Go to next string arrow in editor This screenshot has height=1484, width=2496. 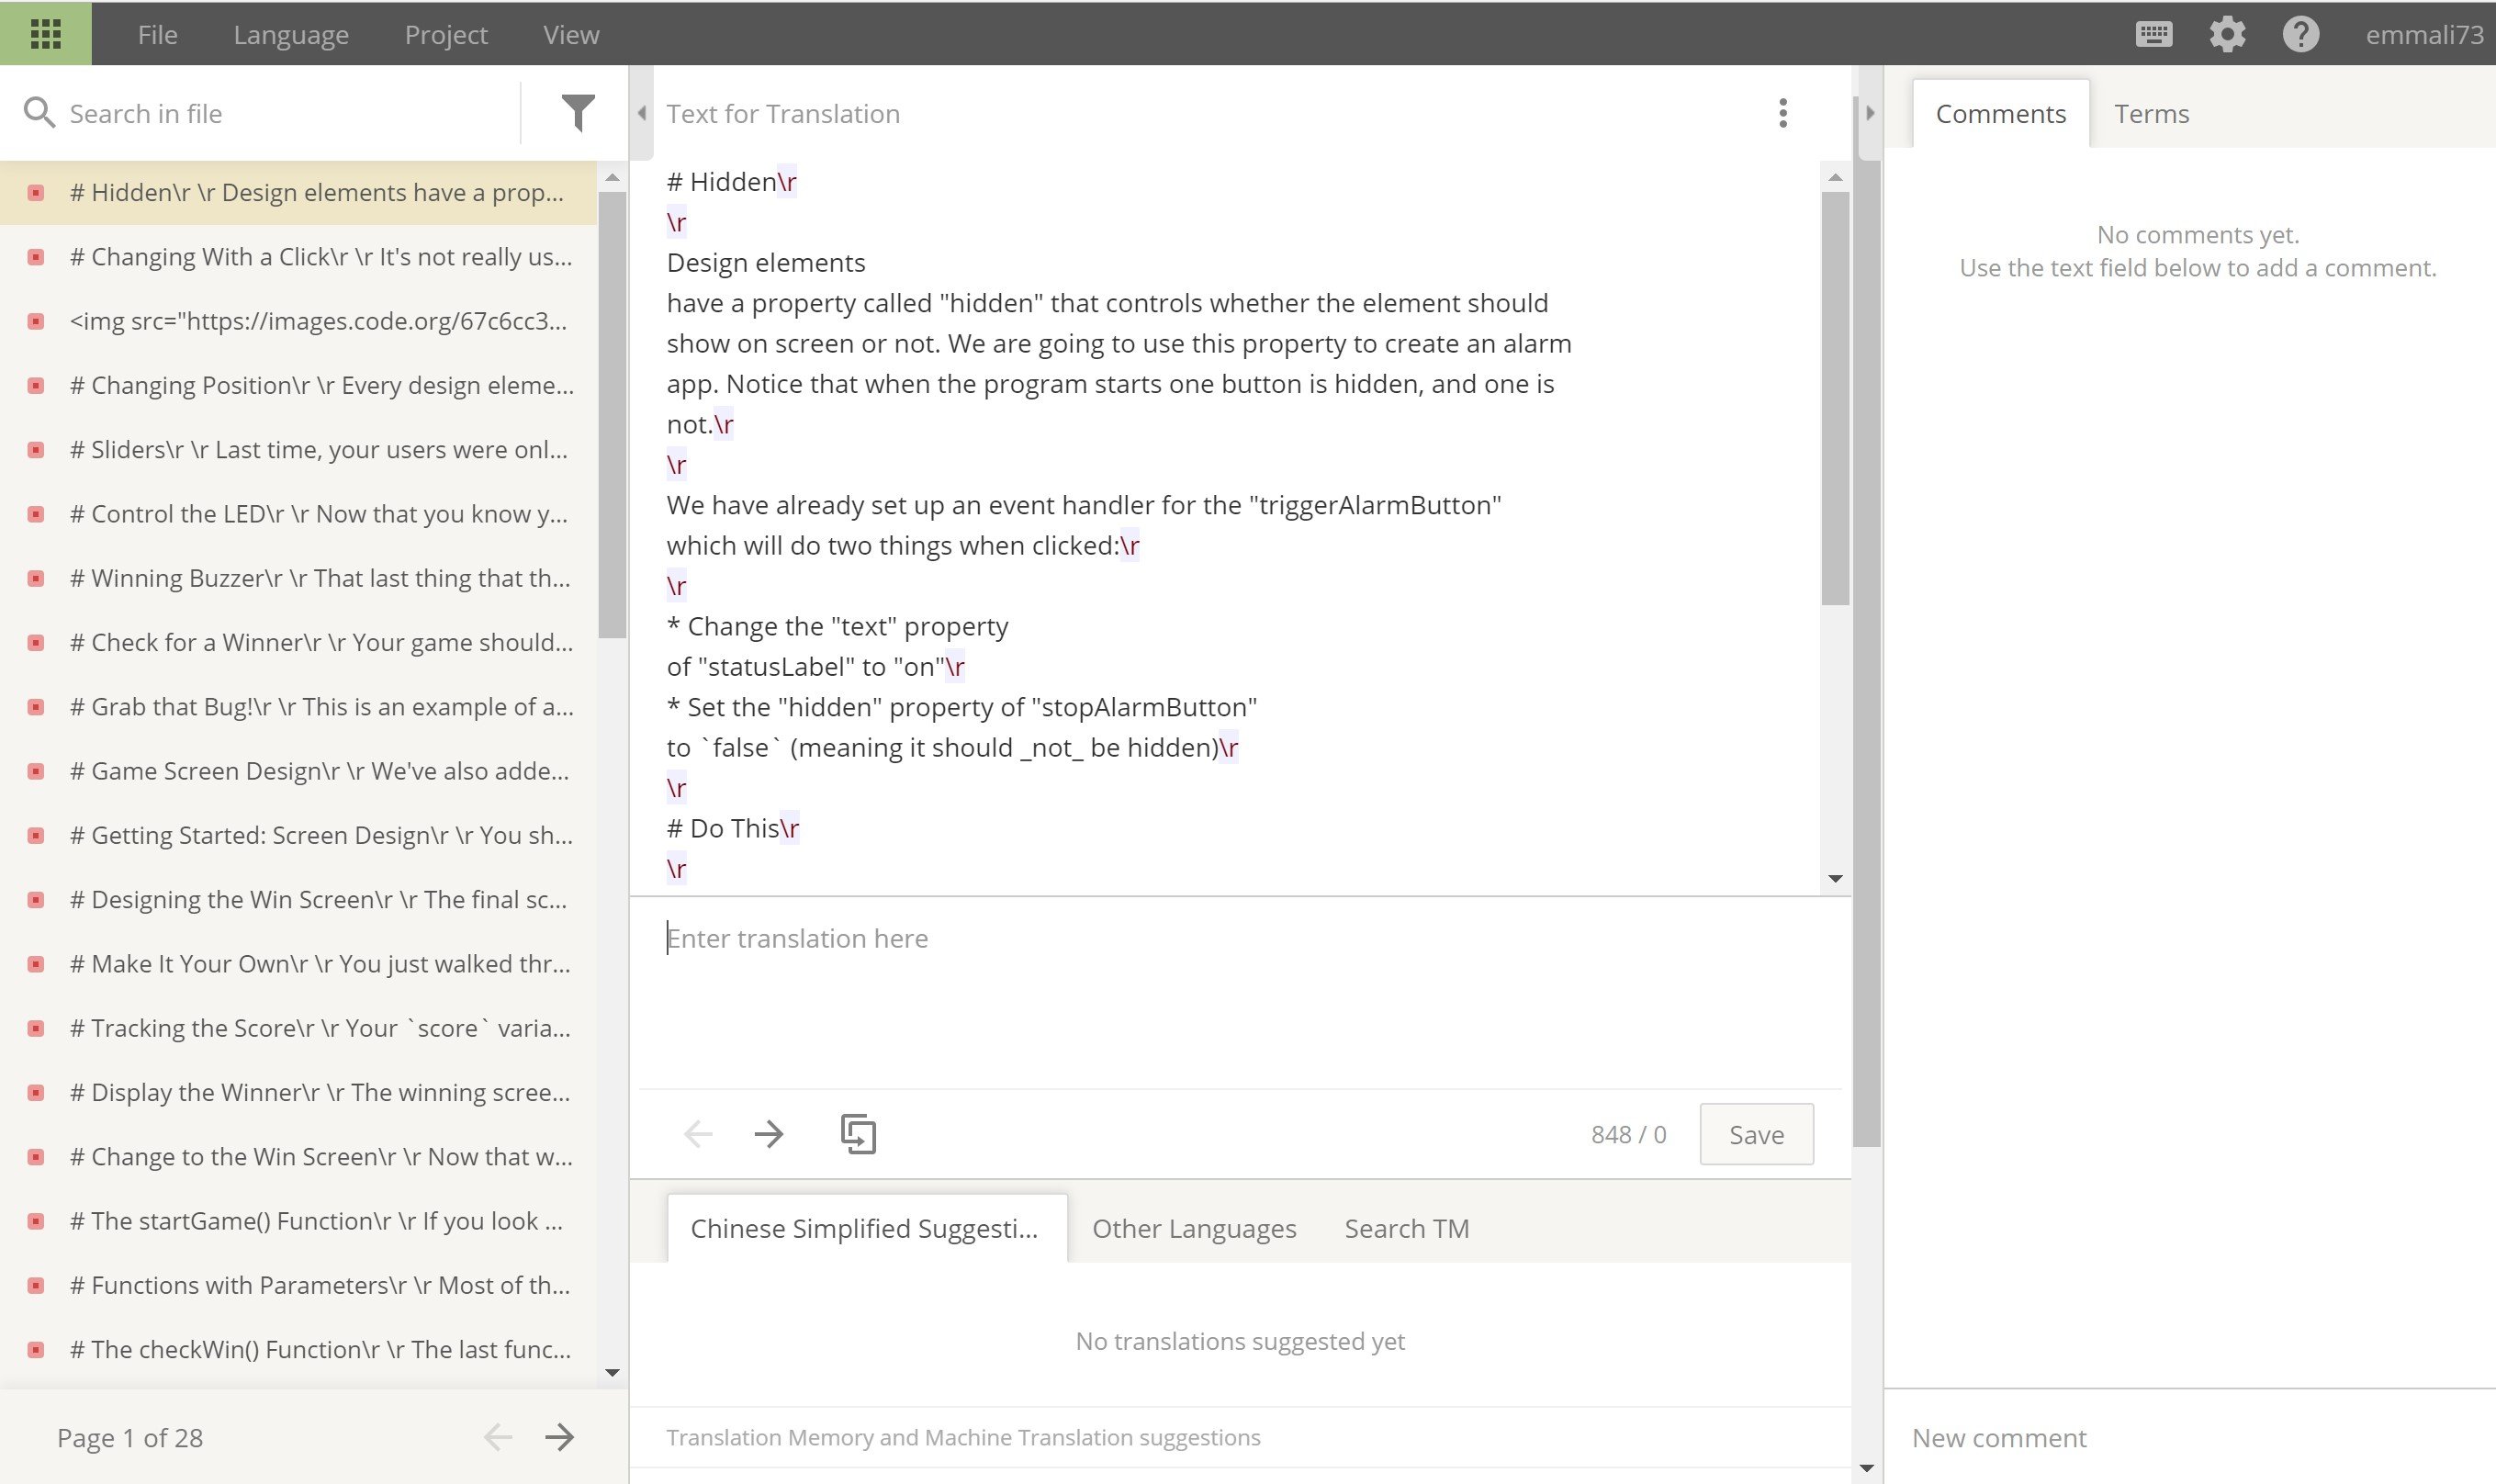click(x=769, y=1134)
